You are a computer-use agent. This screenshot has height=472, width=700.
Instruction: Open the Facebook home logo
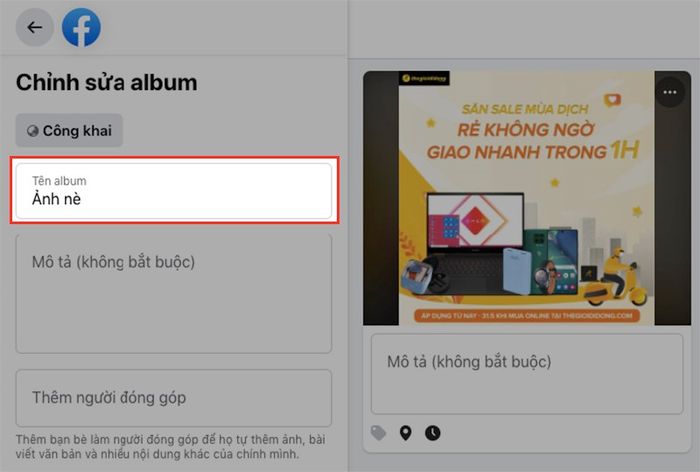[81, 28]
